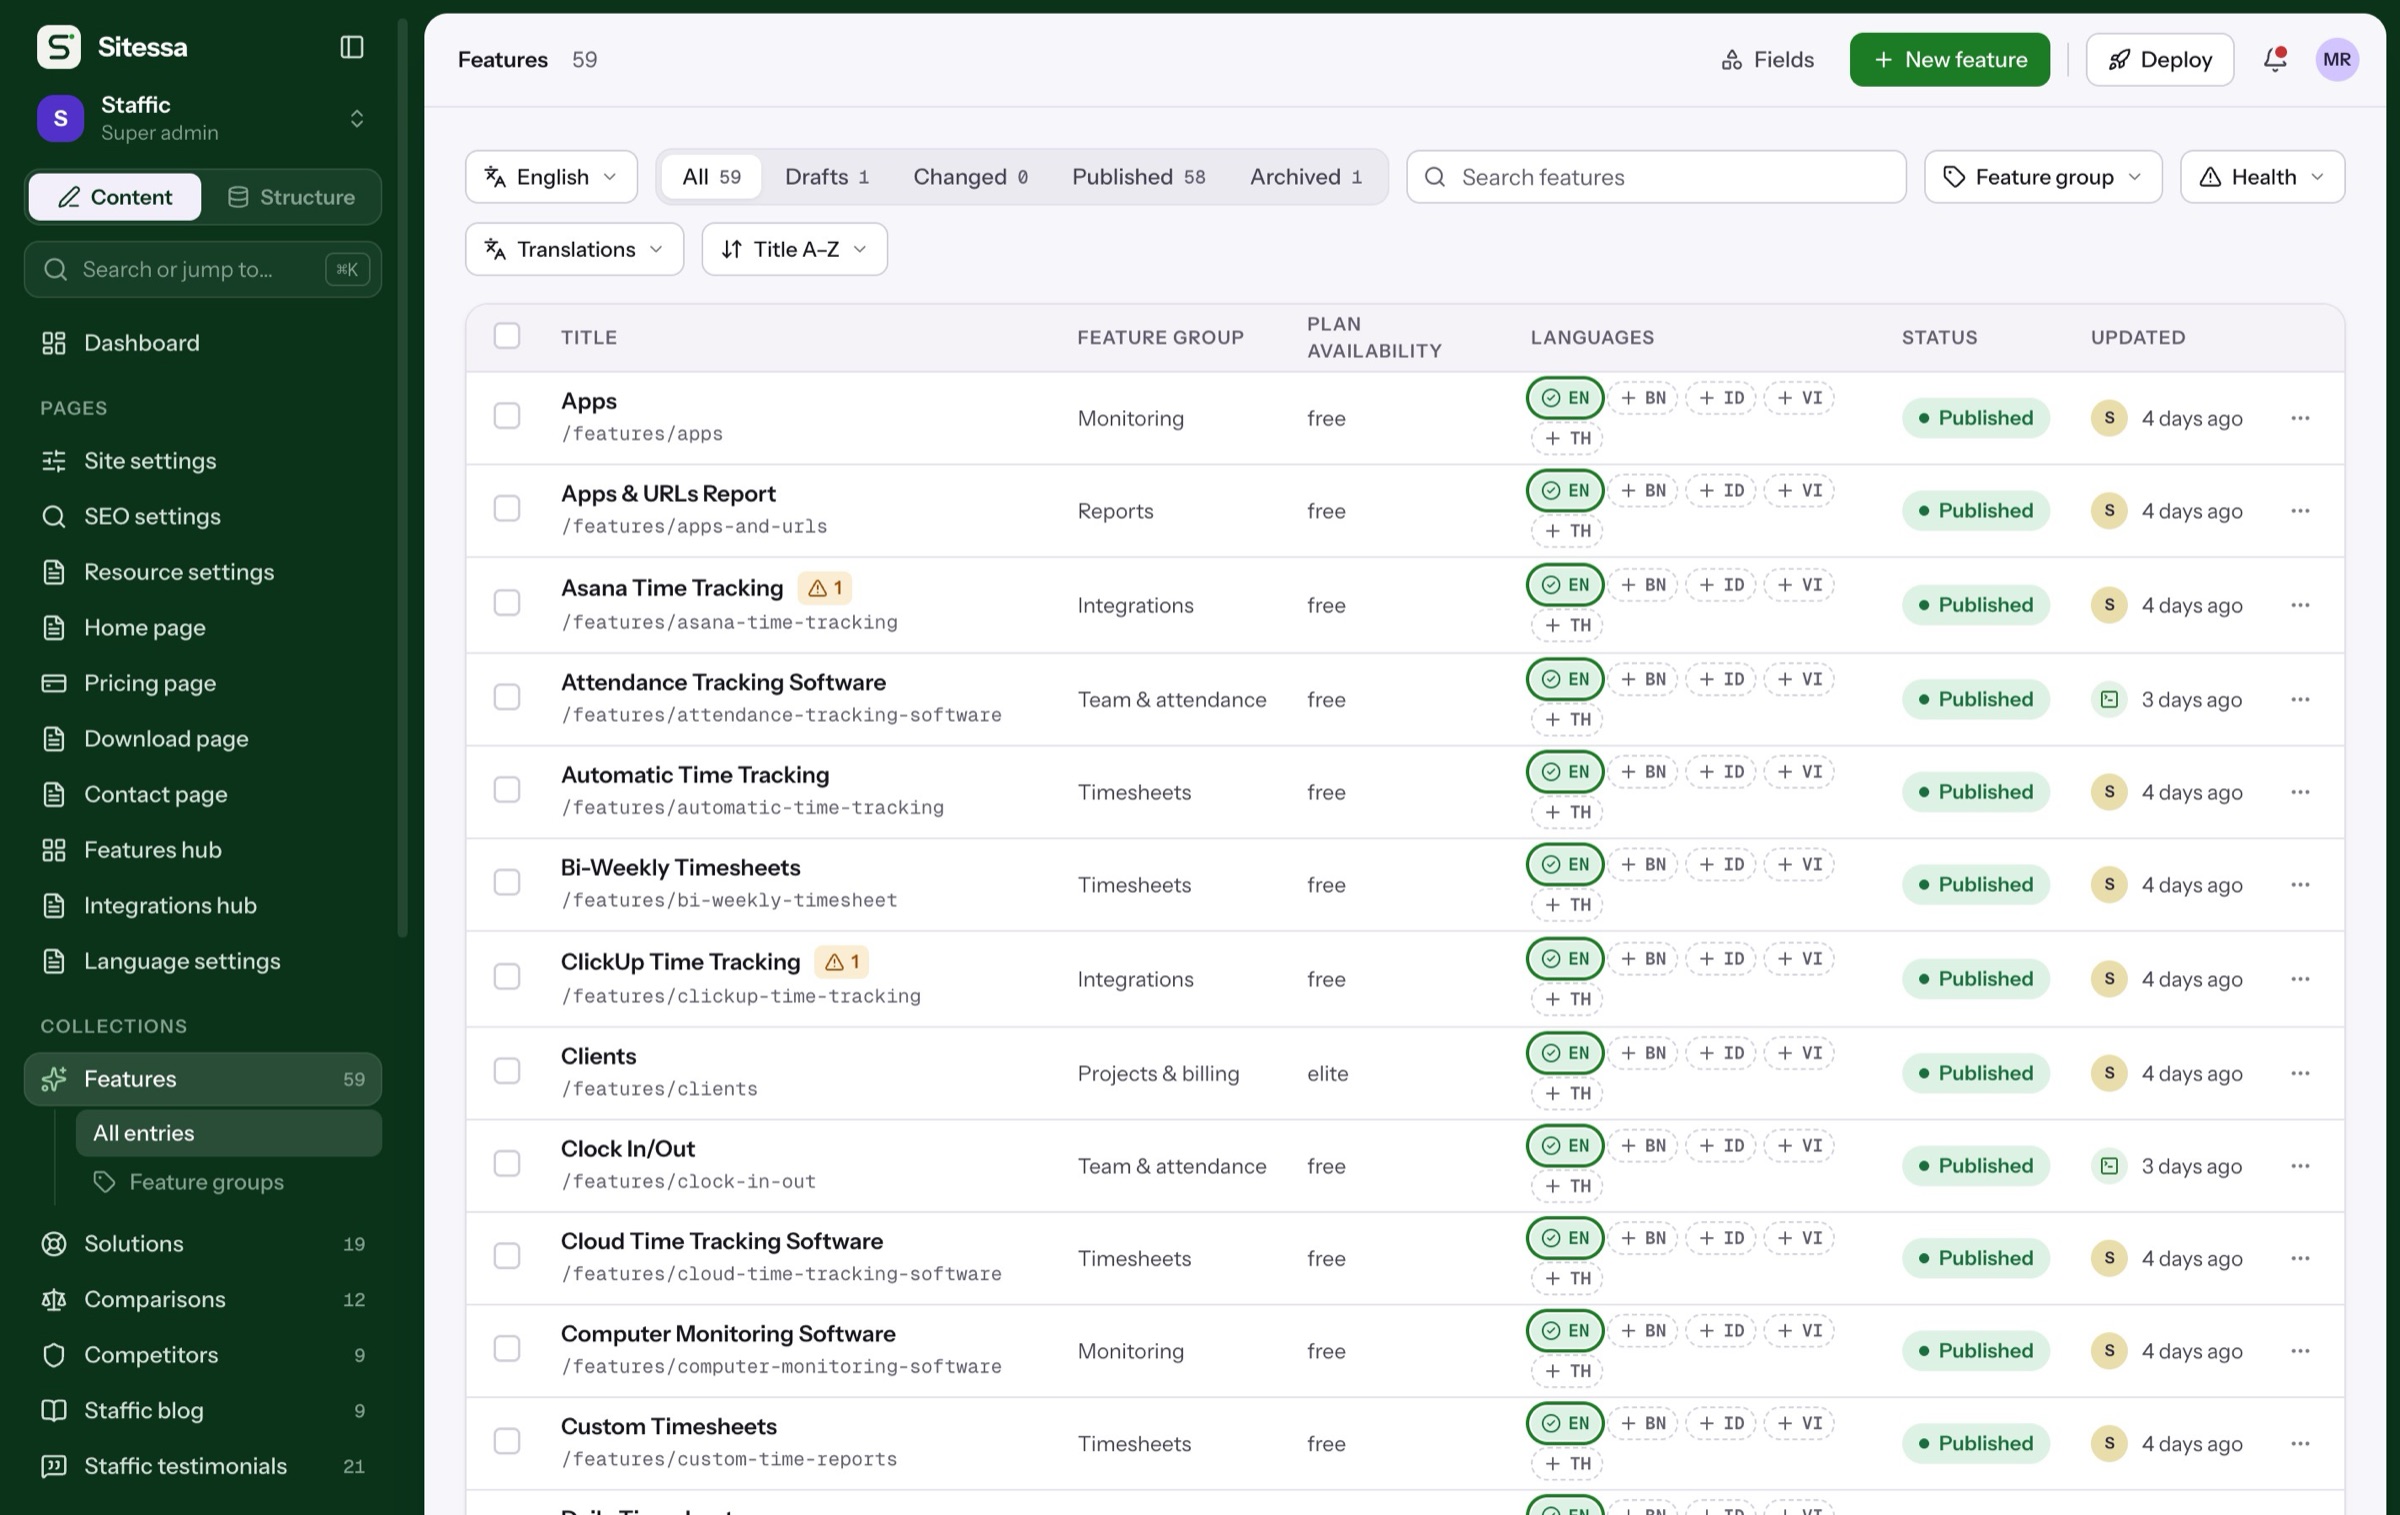Add BN translation for Apps row
2400x1515 pixels.
pos(1644,398)
